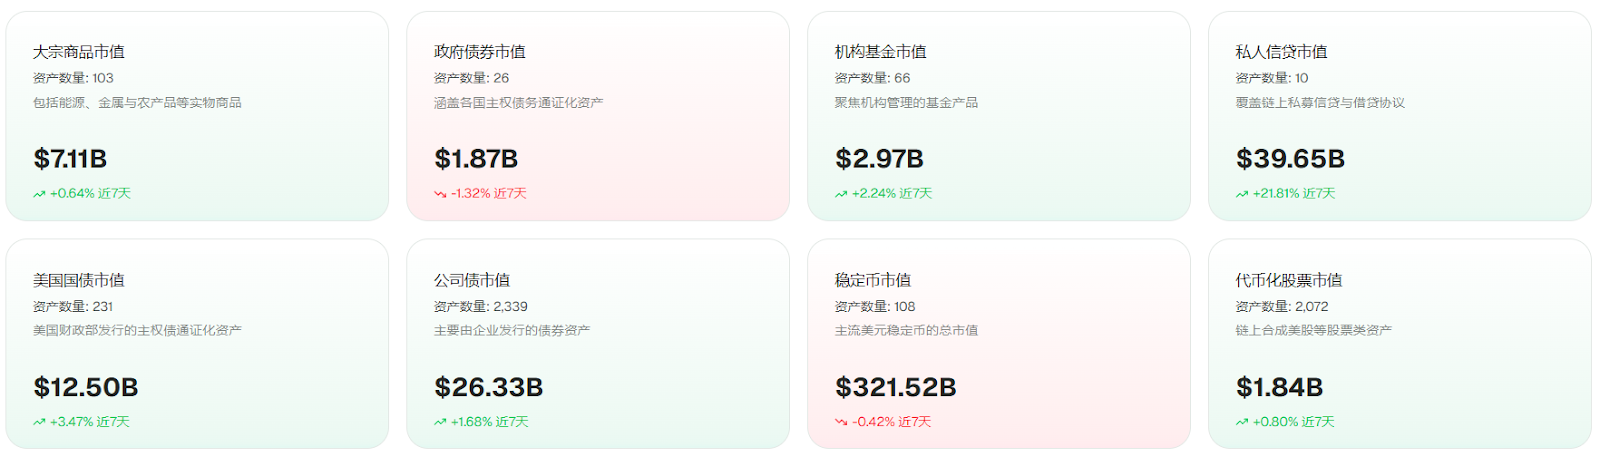
Task: Open the 大宗商品市值 card title
Action: [x=79, y=52]
